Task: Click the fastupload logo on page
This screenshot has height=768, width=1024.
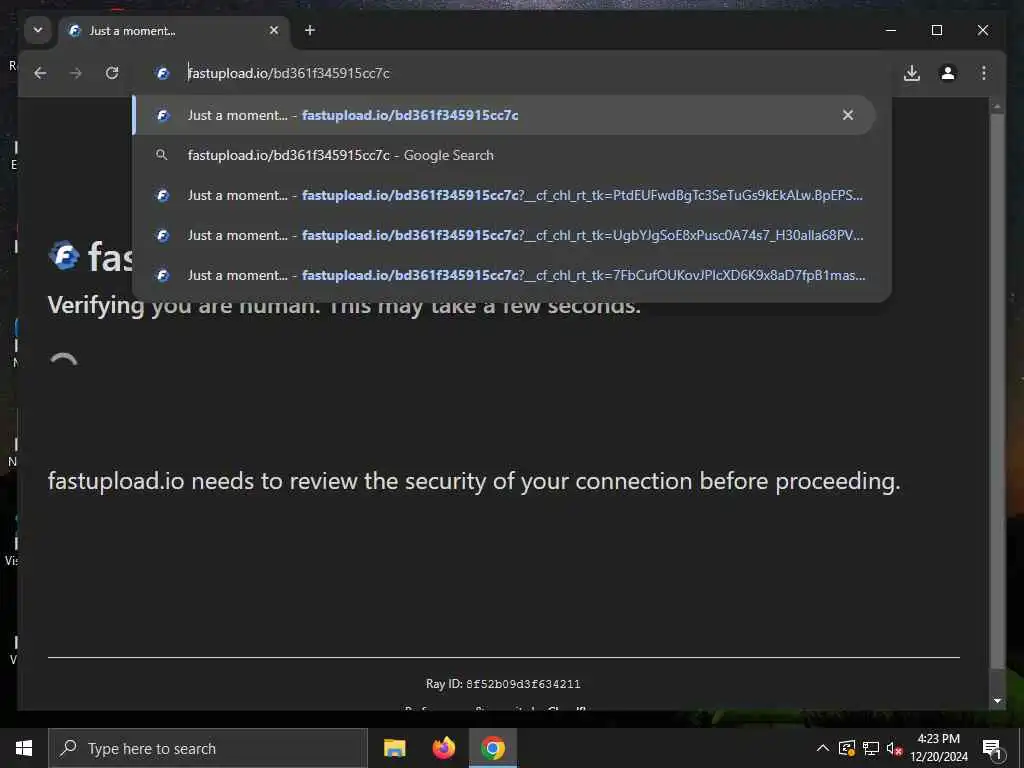Action: point(64,255)
